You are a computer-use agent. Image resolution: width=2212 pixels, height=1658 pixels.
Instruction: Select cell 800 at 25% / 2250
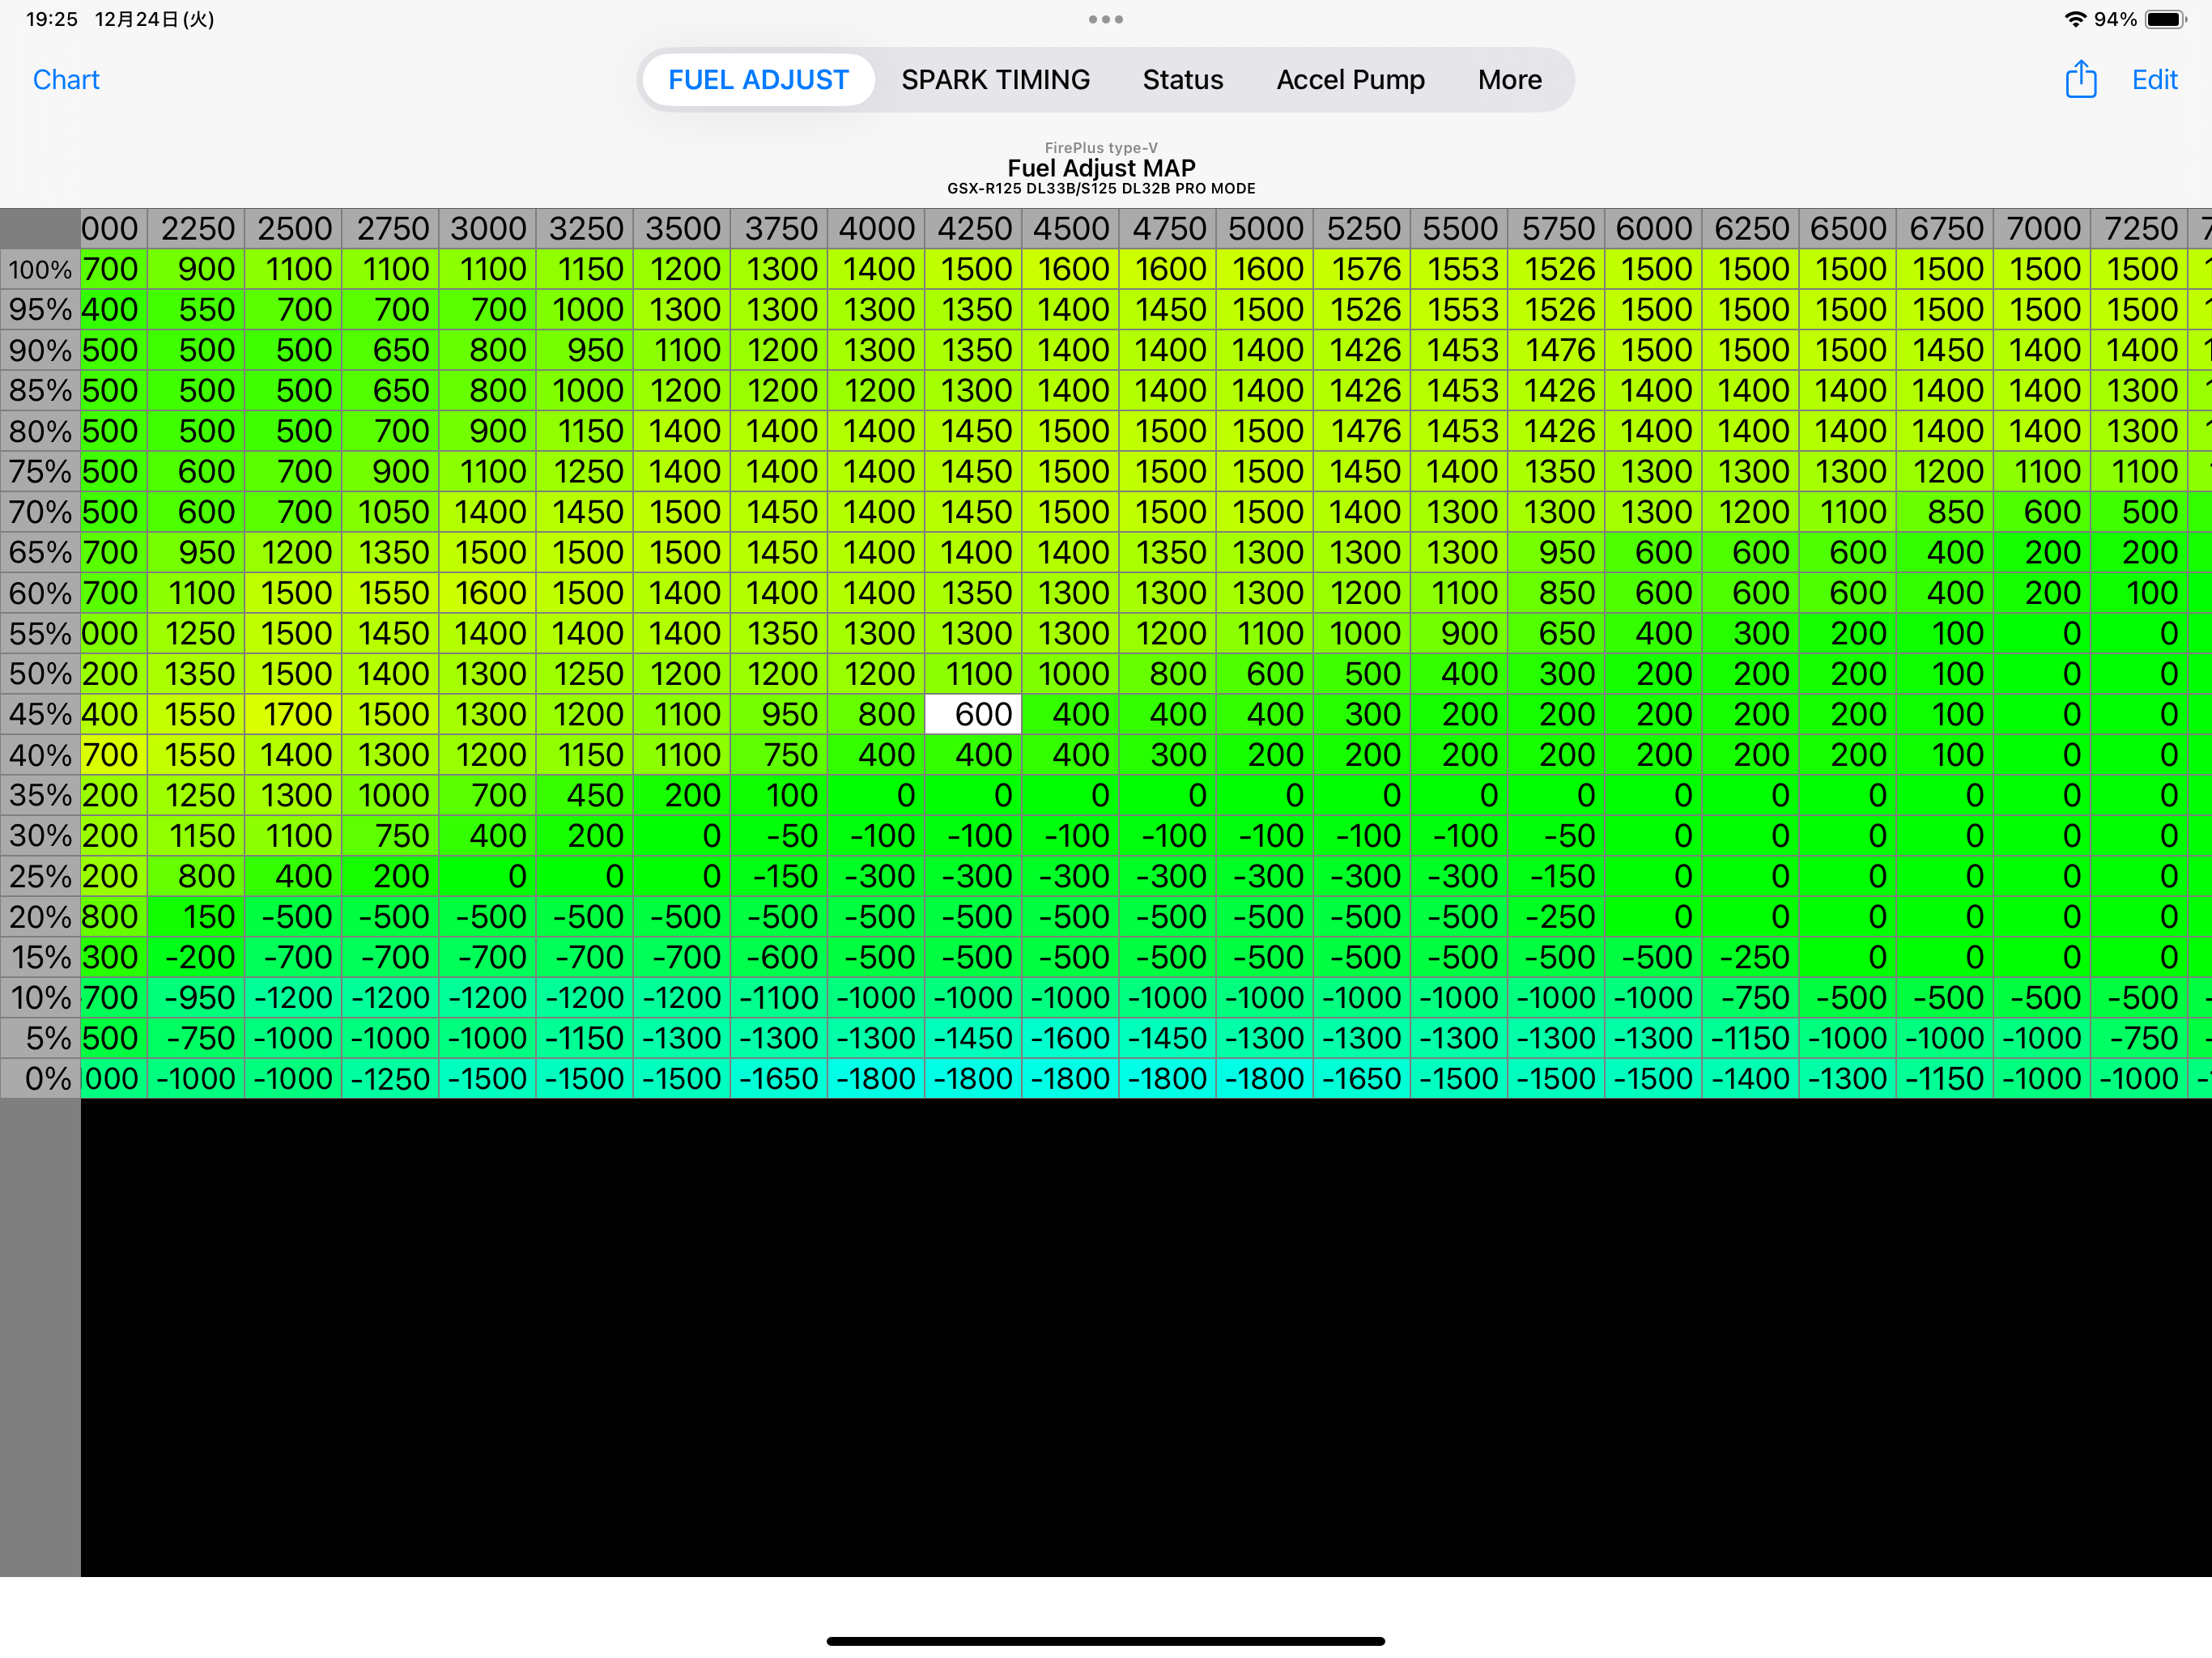[x=196, y=876]
